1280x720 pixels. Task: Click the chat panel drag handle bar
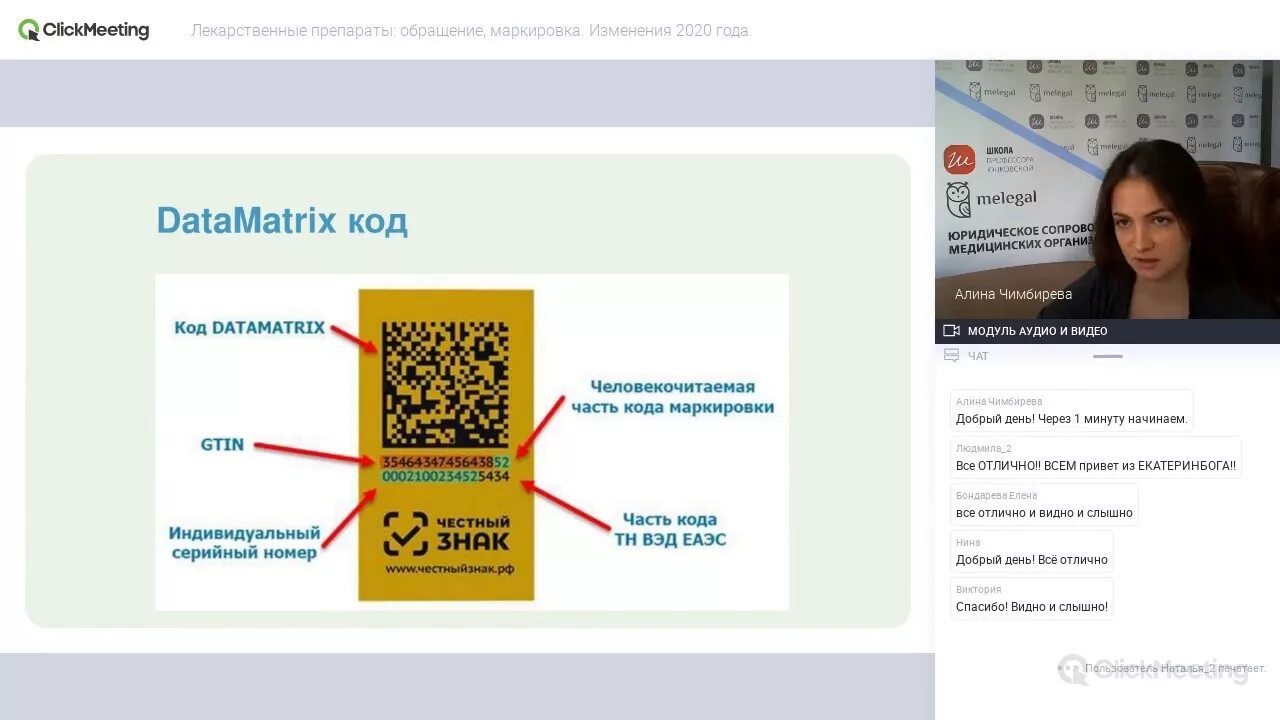(x=1107, y=356)
